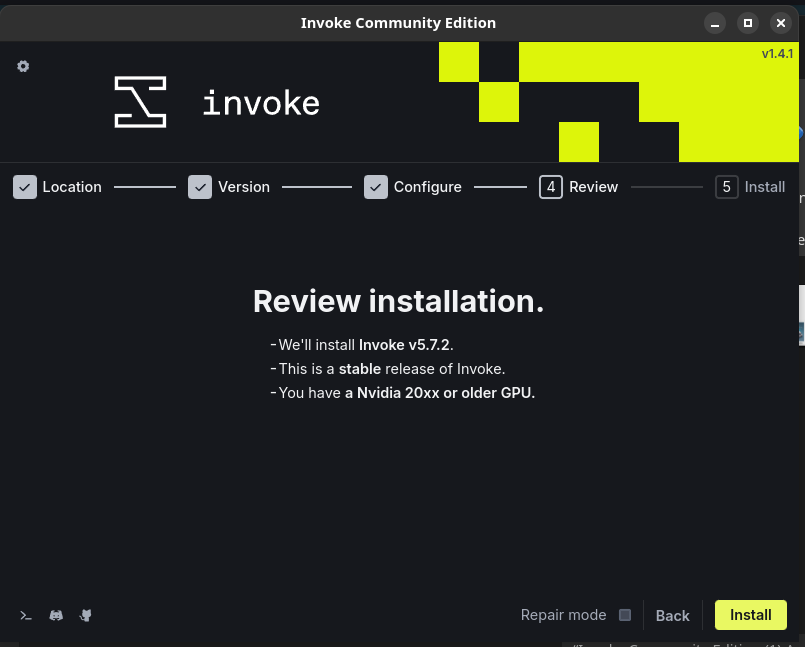Select step 5 Install in stepper
The height and width of the screenshot is (647, 805).
[750, 187]
